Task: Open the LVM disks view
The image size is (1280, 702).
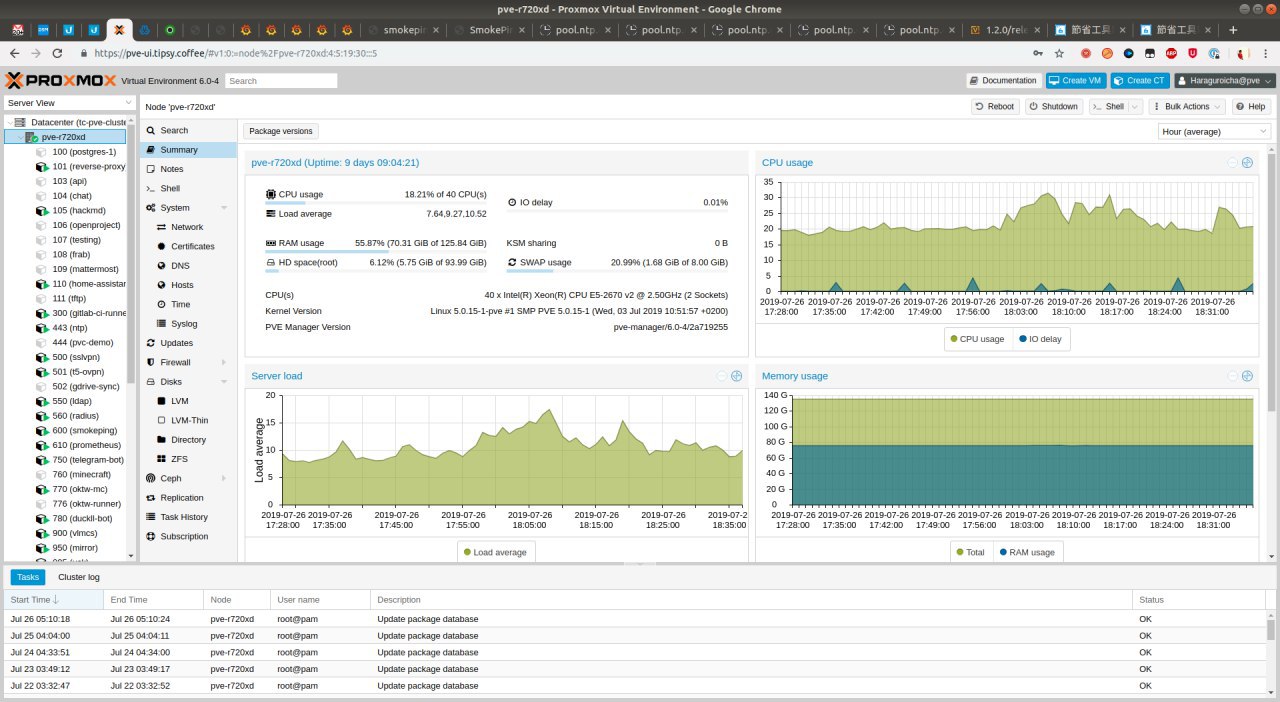Action: 188,401
